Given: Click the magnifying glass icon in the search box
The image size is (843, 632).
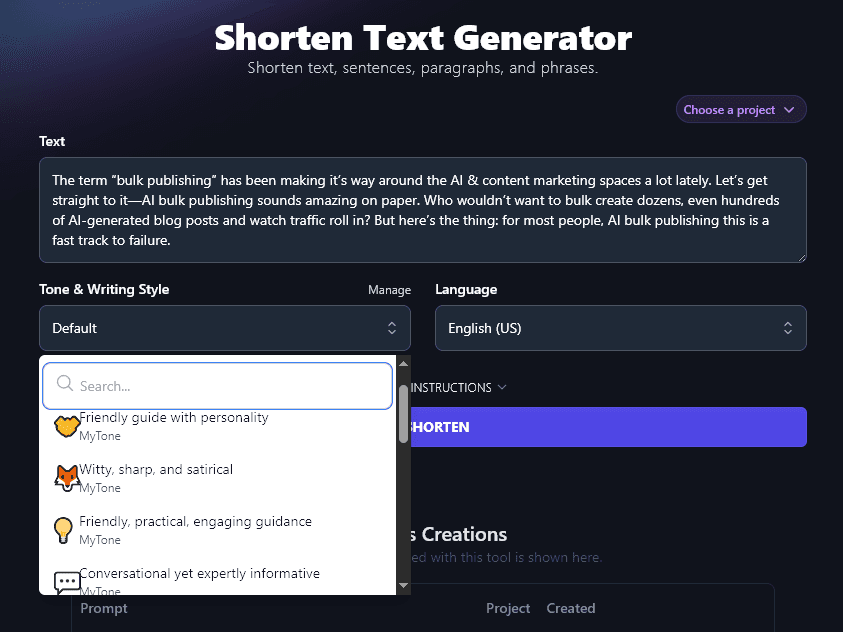Looking at the screenshot, I should pos(63,384).
